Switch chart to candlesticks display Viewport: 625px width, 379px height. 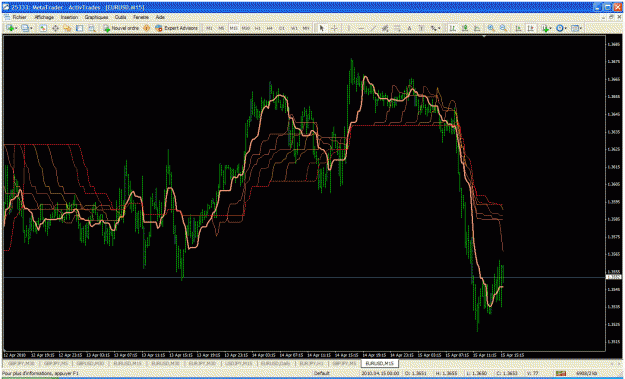(x=465, y=28)
